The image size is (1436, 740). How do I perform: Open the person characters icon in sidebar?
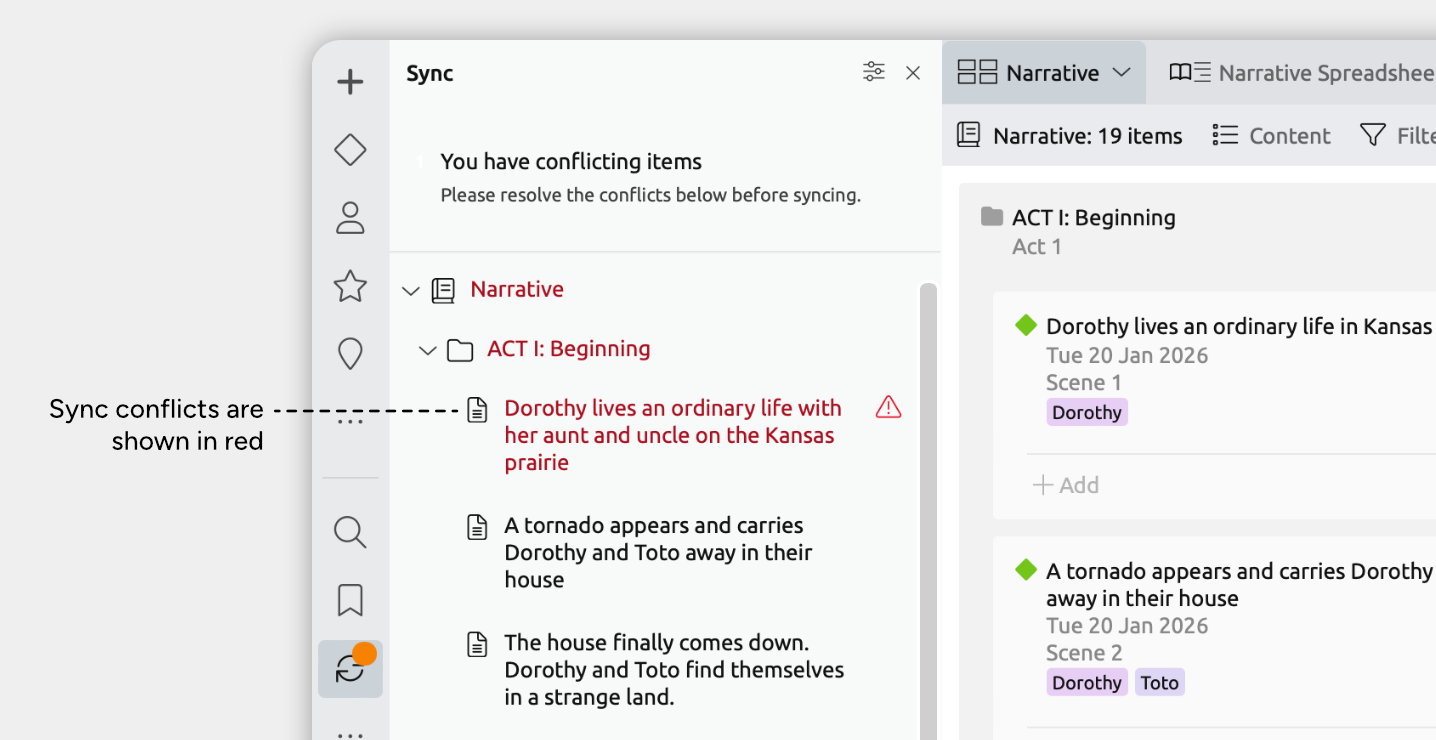(350, 218)
